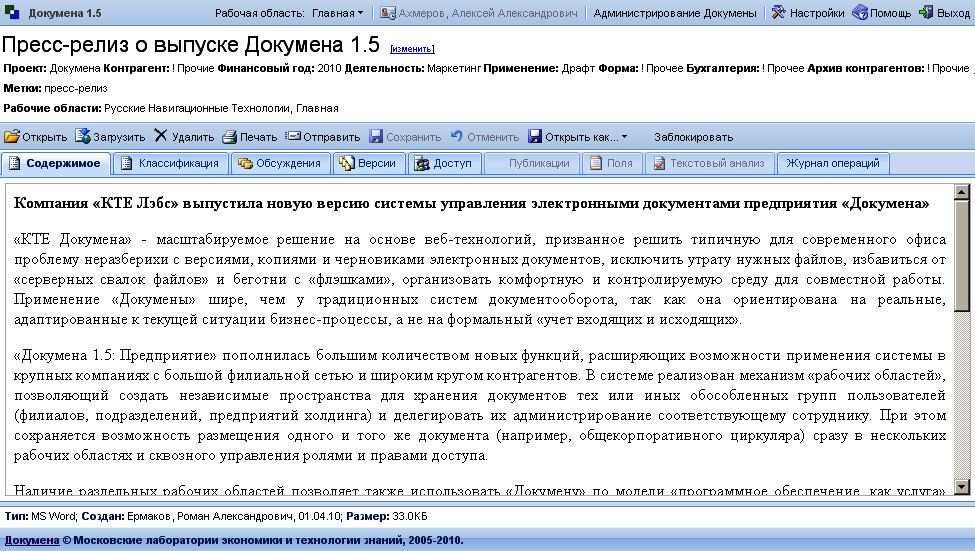This screenshot has height=551, width=975.
Task: Click the Открыть folder icon
Action: click(x=12, y=136)
